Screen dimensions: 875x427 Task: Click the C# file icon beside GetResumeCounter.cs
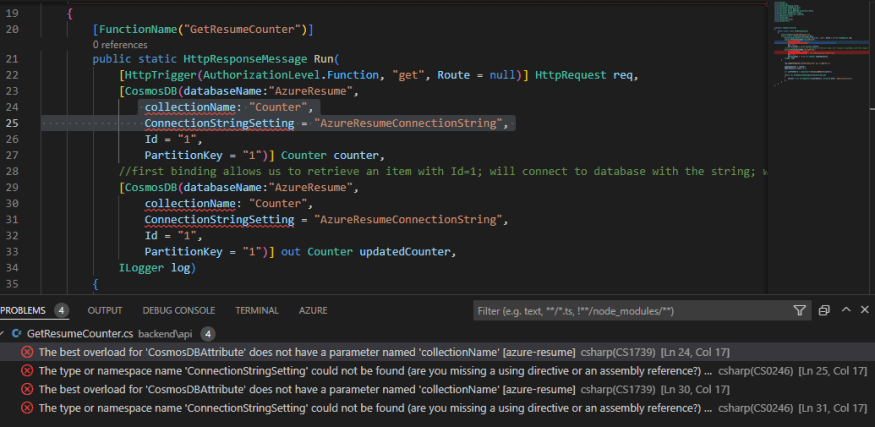pyautogui.click(x=16, y=334)
